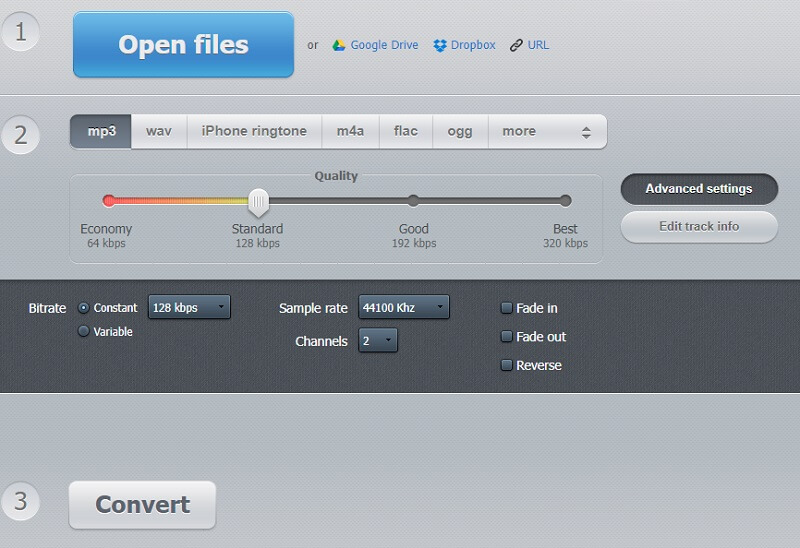Select the Variable bitrate radio button
The width and height of the screenshot is (800, 548).
pos(84,331)
